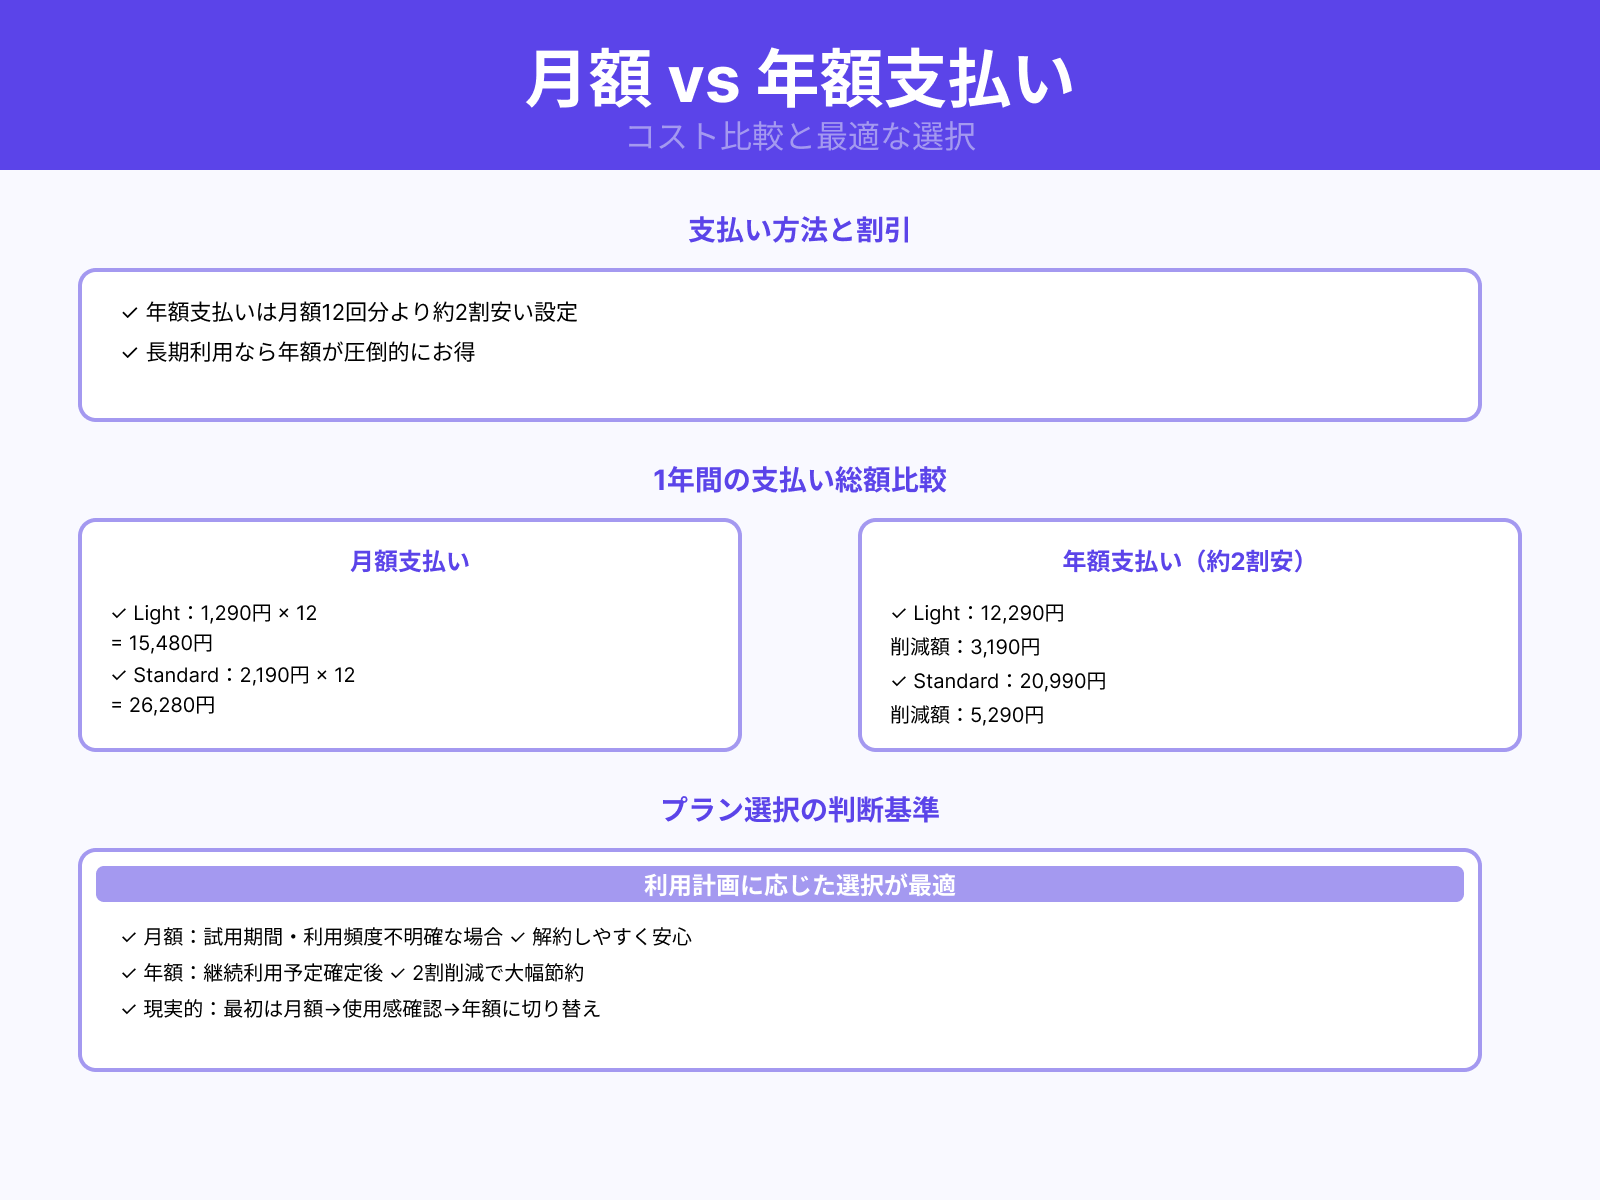The width and height of the screenshot is (1600, 1200).
Task: Select the checkmark on the 月額：試用期間 row
Action: pos(127,937)
